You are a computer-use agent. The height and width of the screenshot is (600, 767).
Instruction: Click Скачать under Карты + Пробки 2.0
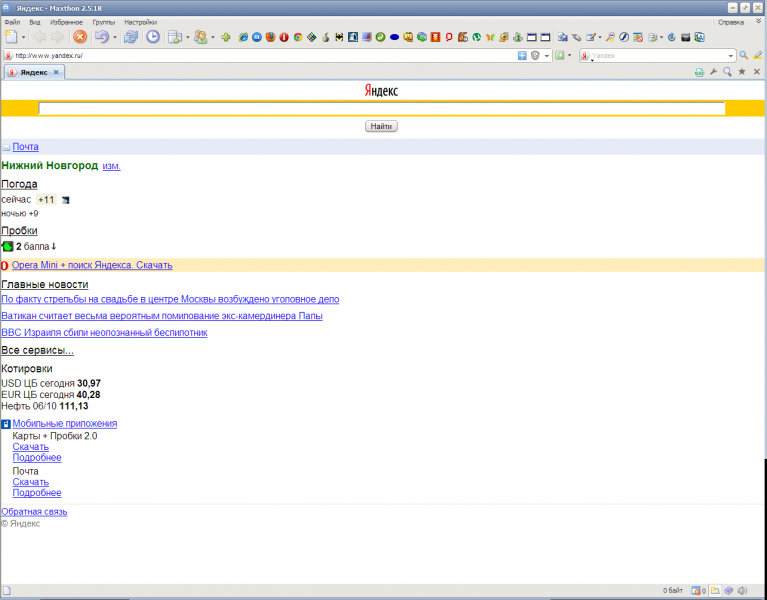pyautogui.click(x=30, y=446)
